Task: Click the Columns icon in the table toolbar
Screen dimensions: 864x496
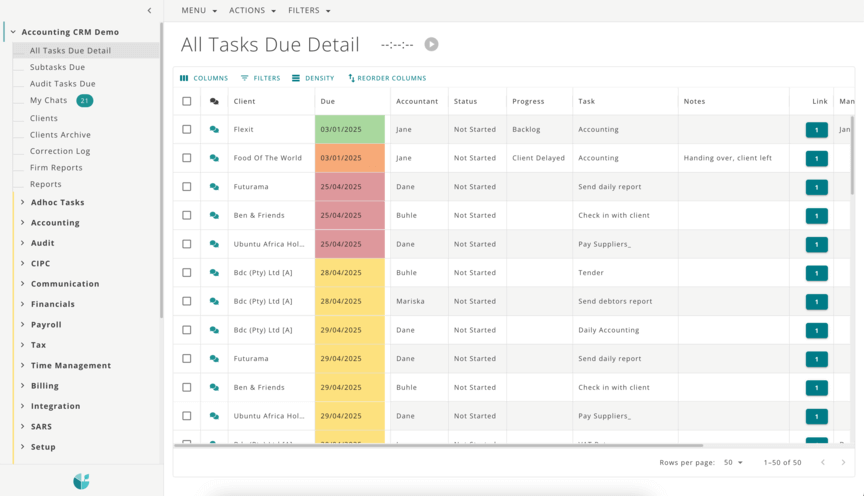Action: 184,78
